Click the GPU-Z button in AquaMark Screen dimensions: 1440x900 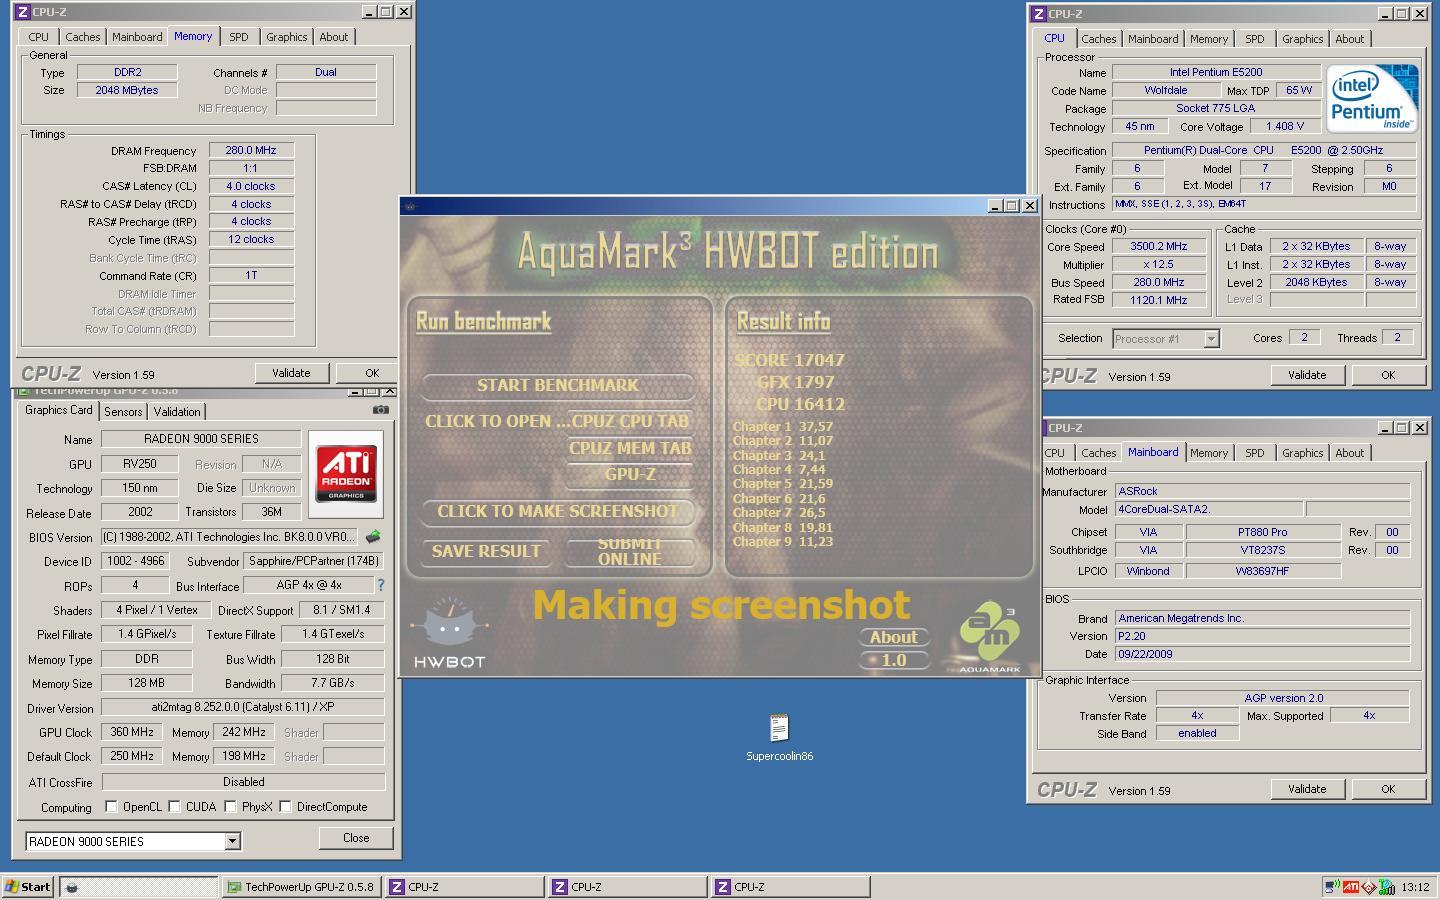630,475
